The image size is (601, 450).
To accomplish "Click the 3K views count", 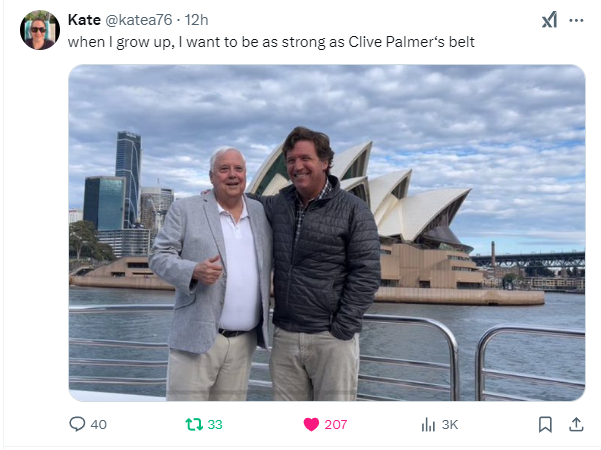I will coord(450,424).
